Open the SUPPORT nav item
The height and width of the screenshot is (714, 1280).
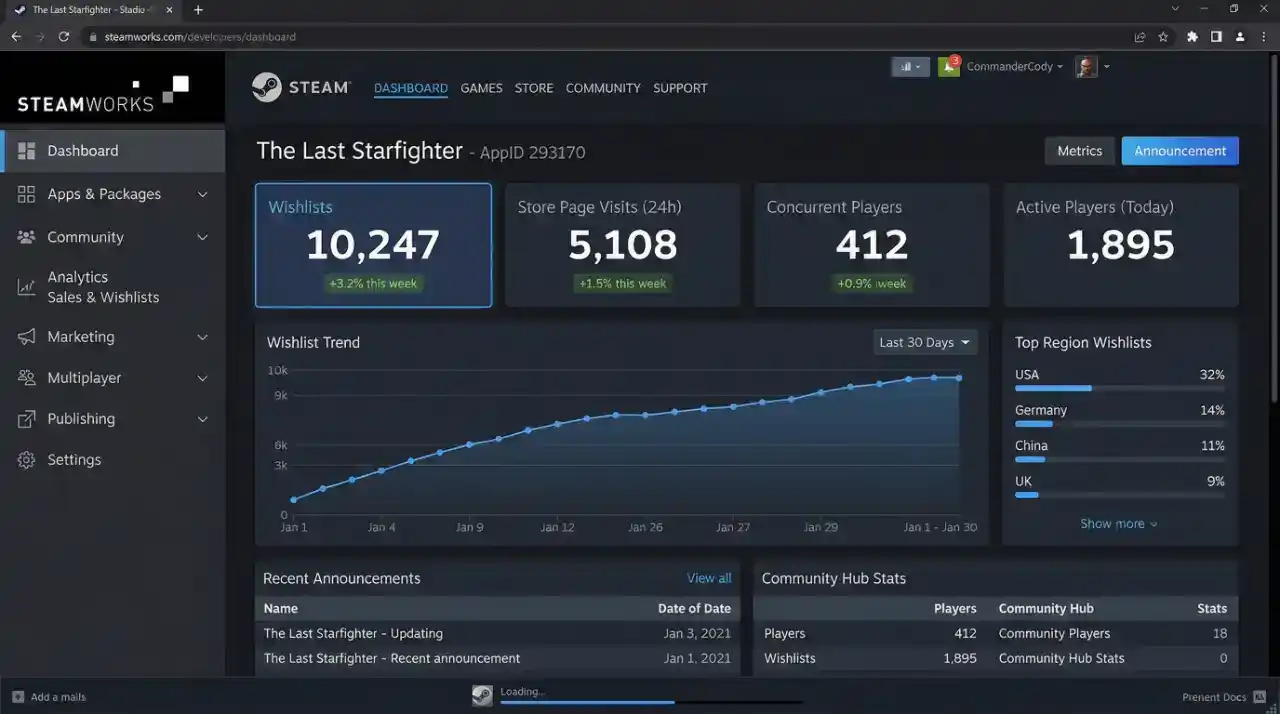click(x=680, y=88)
